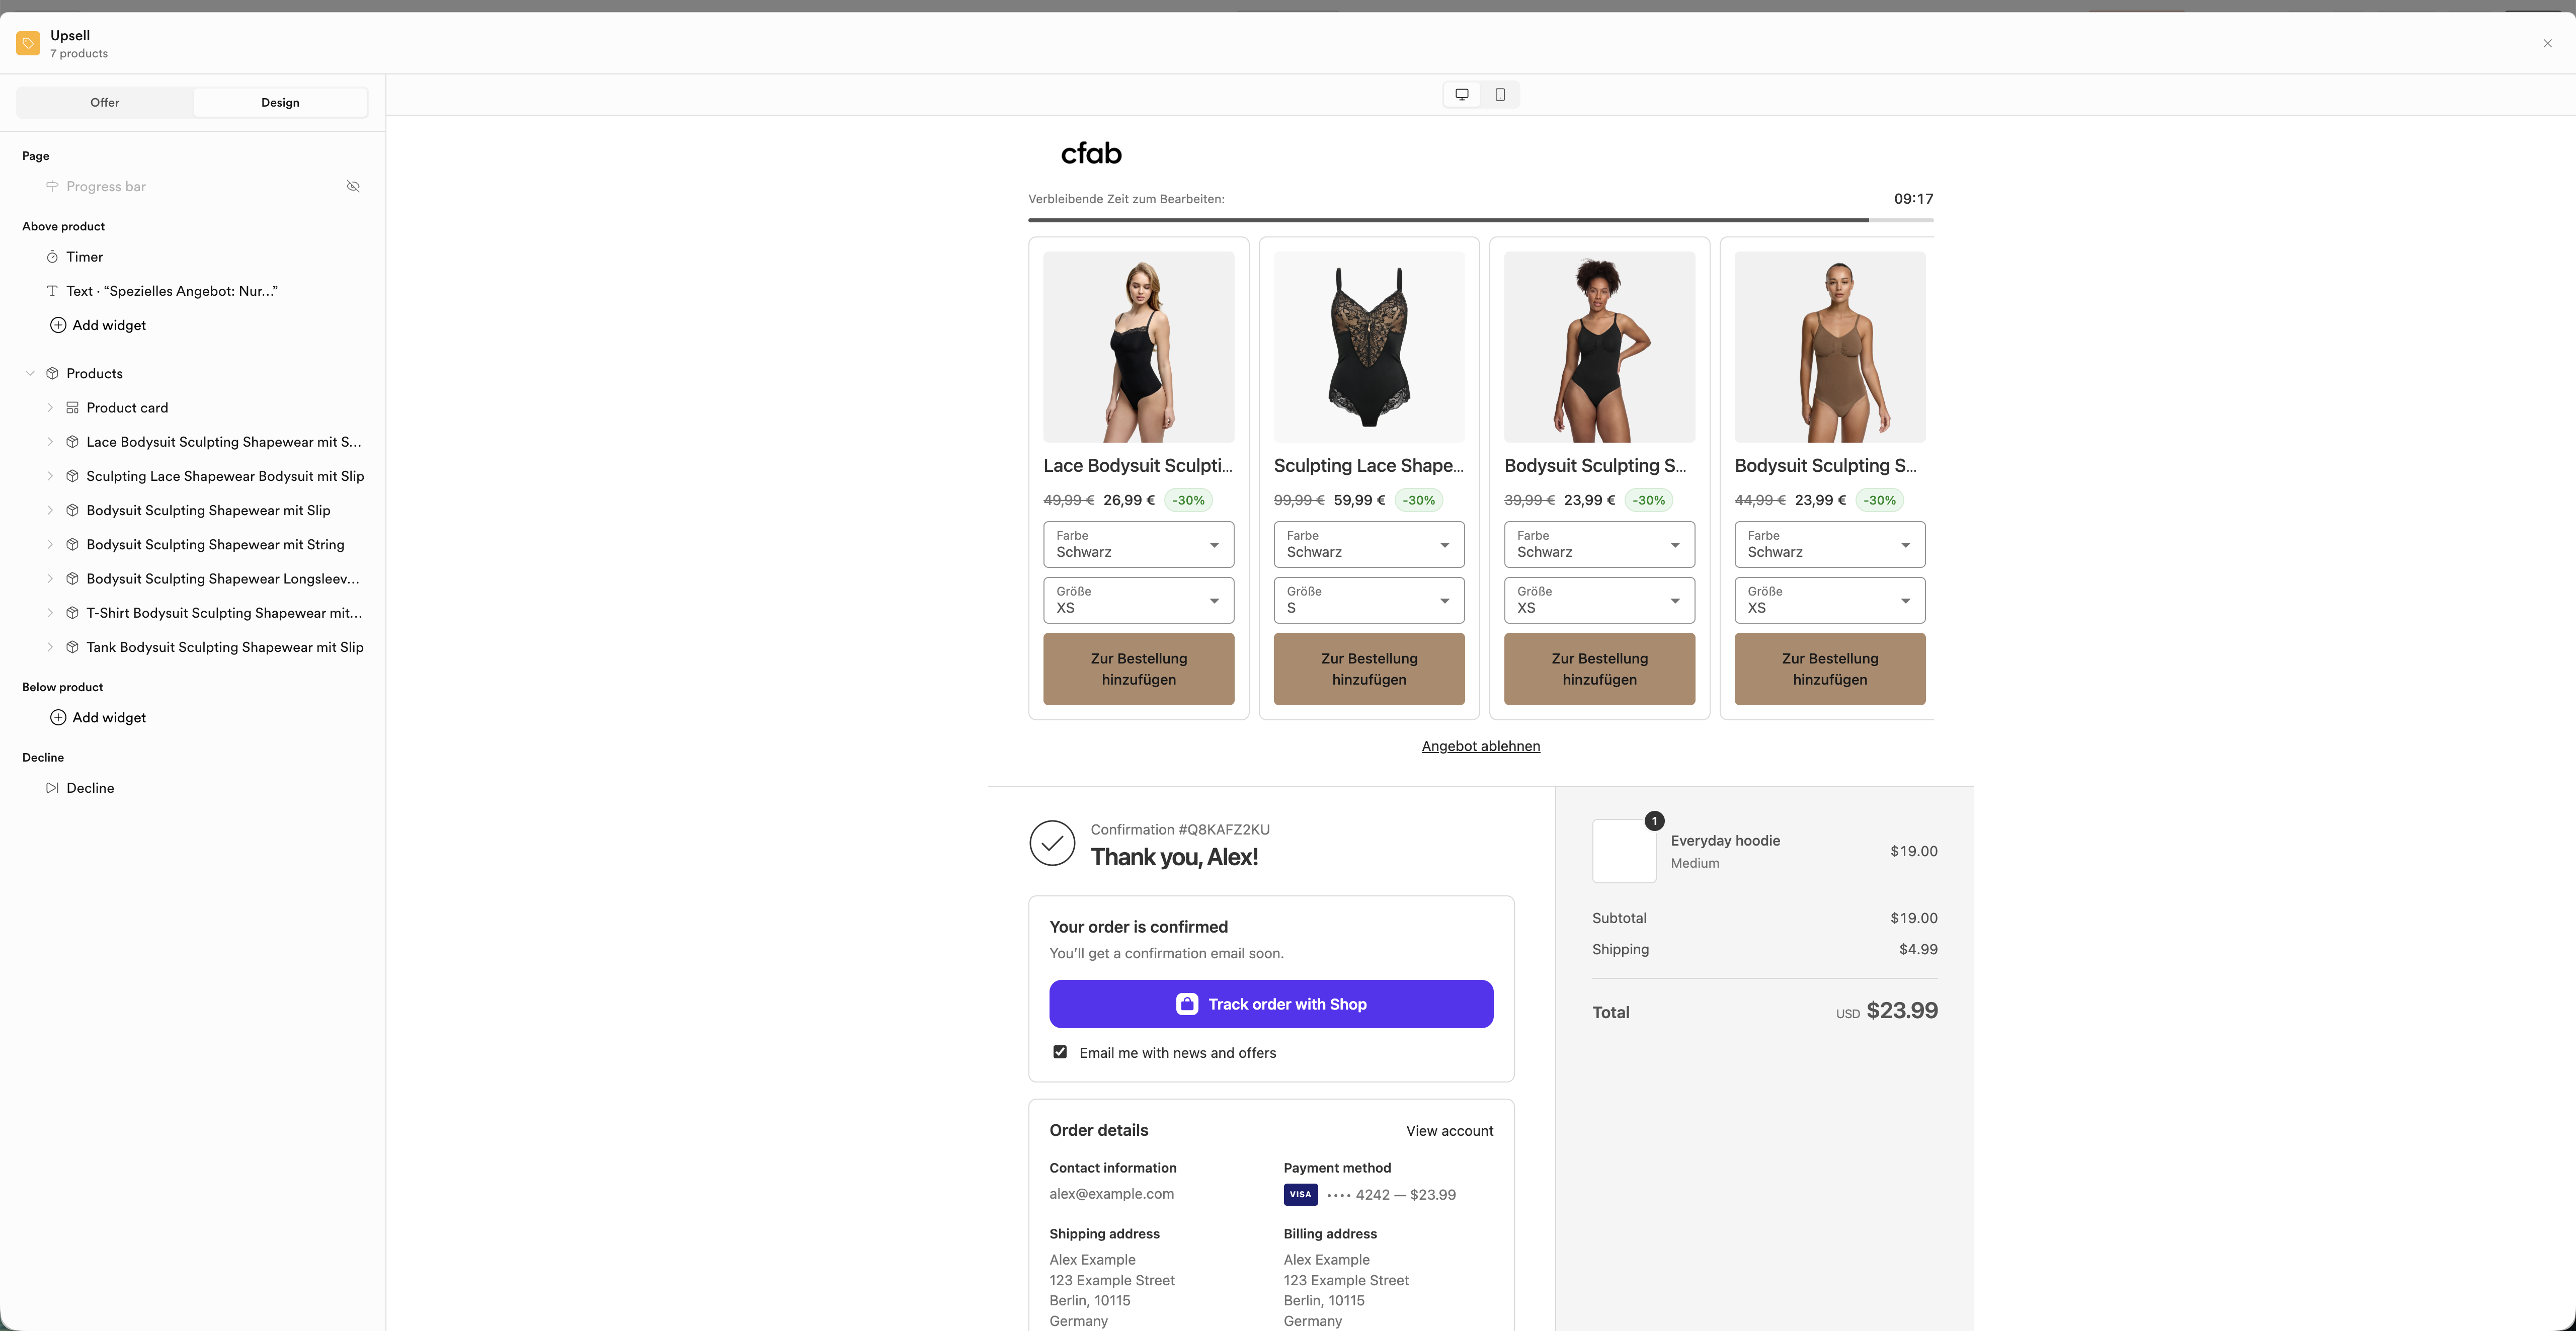This screenshot has width=2576, height=1331.
Task: Expand Bodysuit Sculpting Shapewear mit String
Action: 50,545
